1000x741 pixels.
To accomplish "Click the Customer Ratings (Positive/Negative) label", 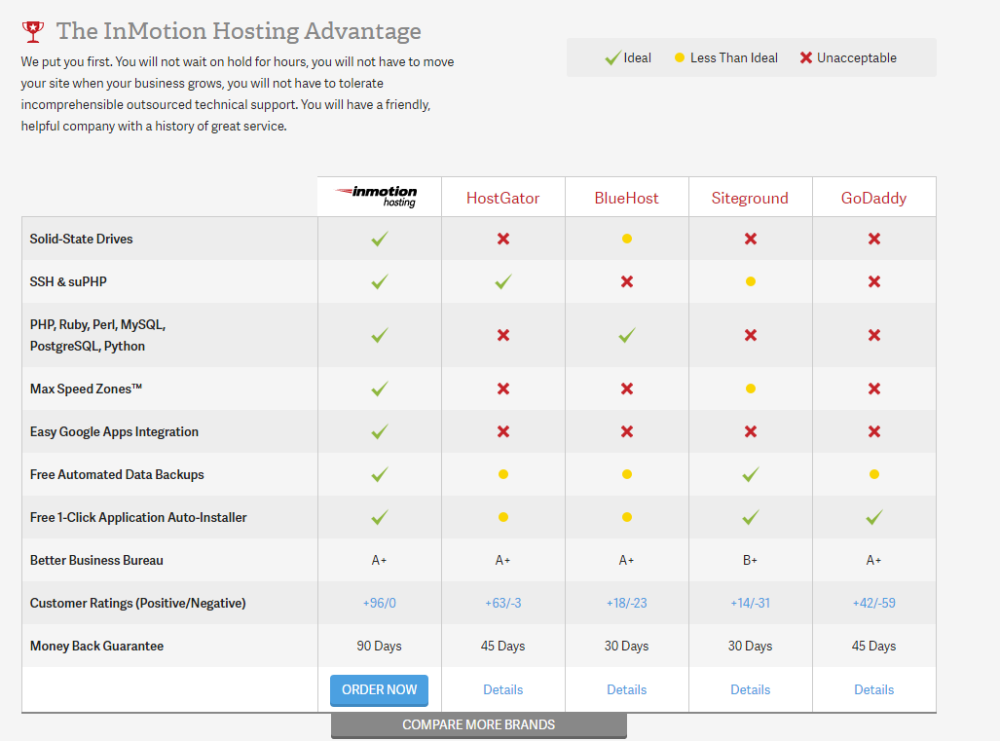I will coord(138,603).
